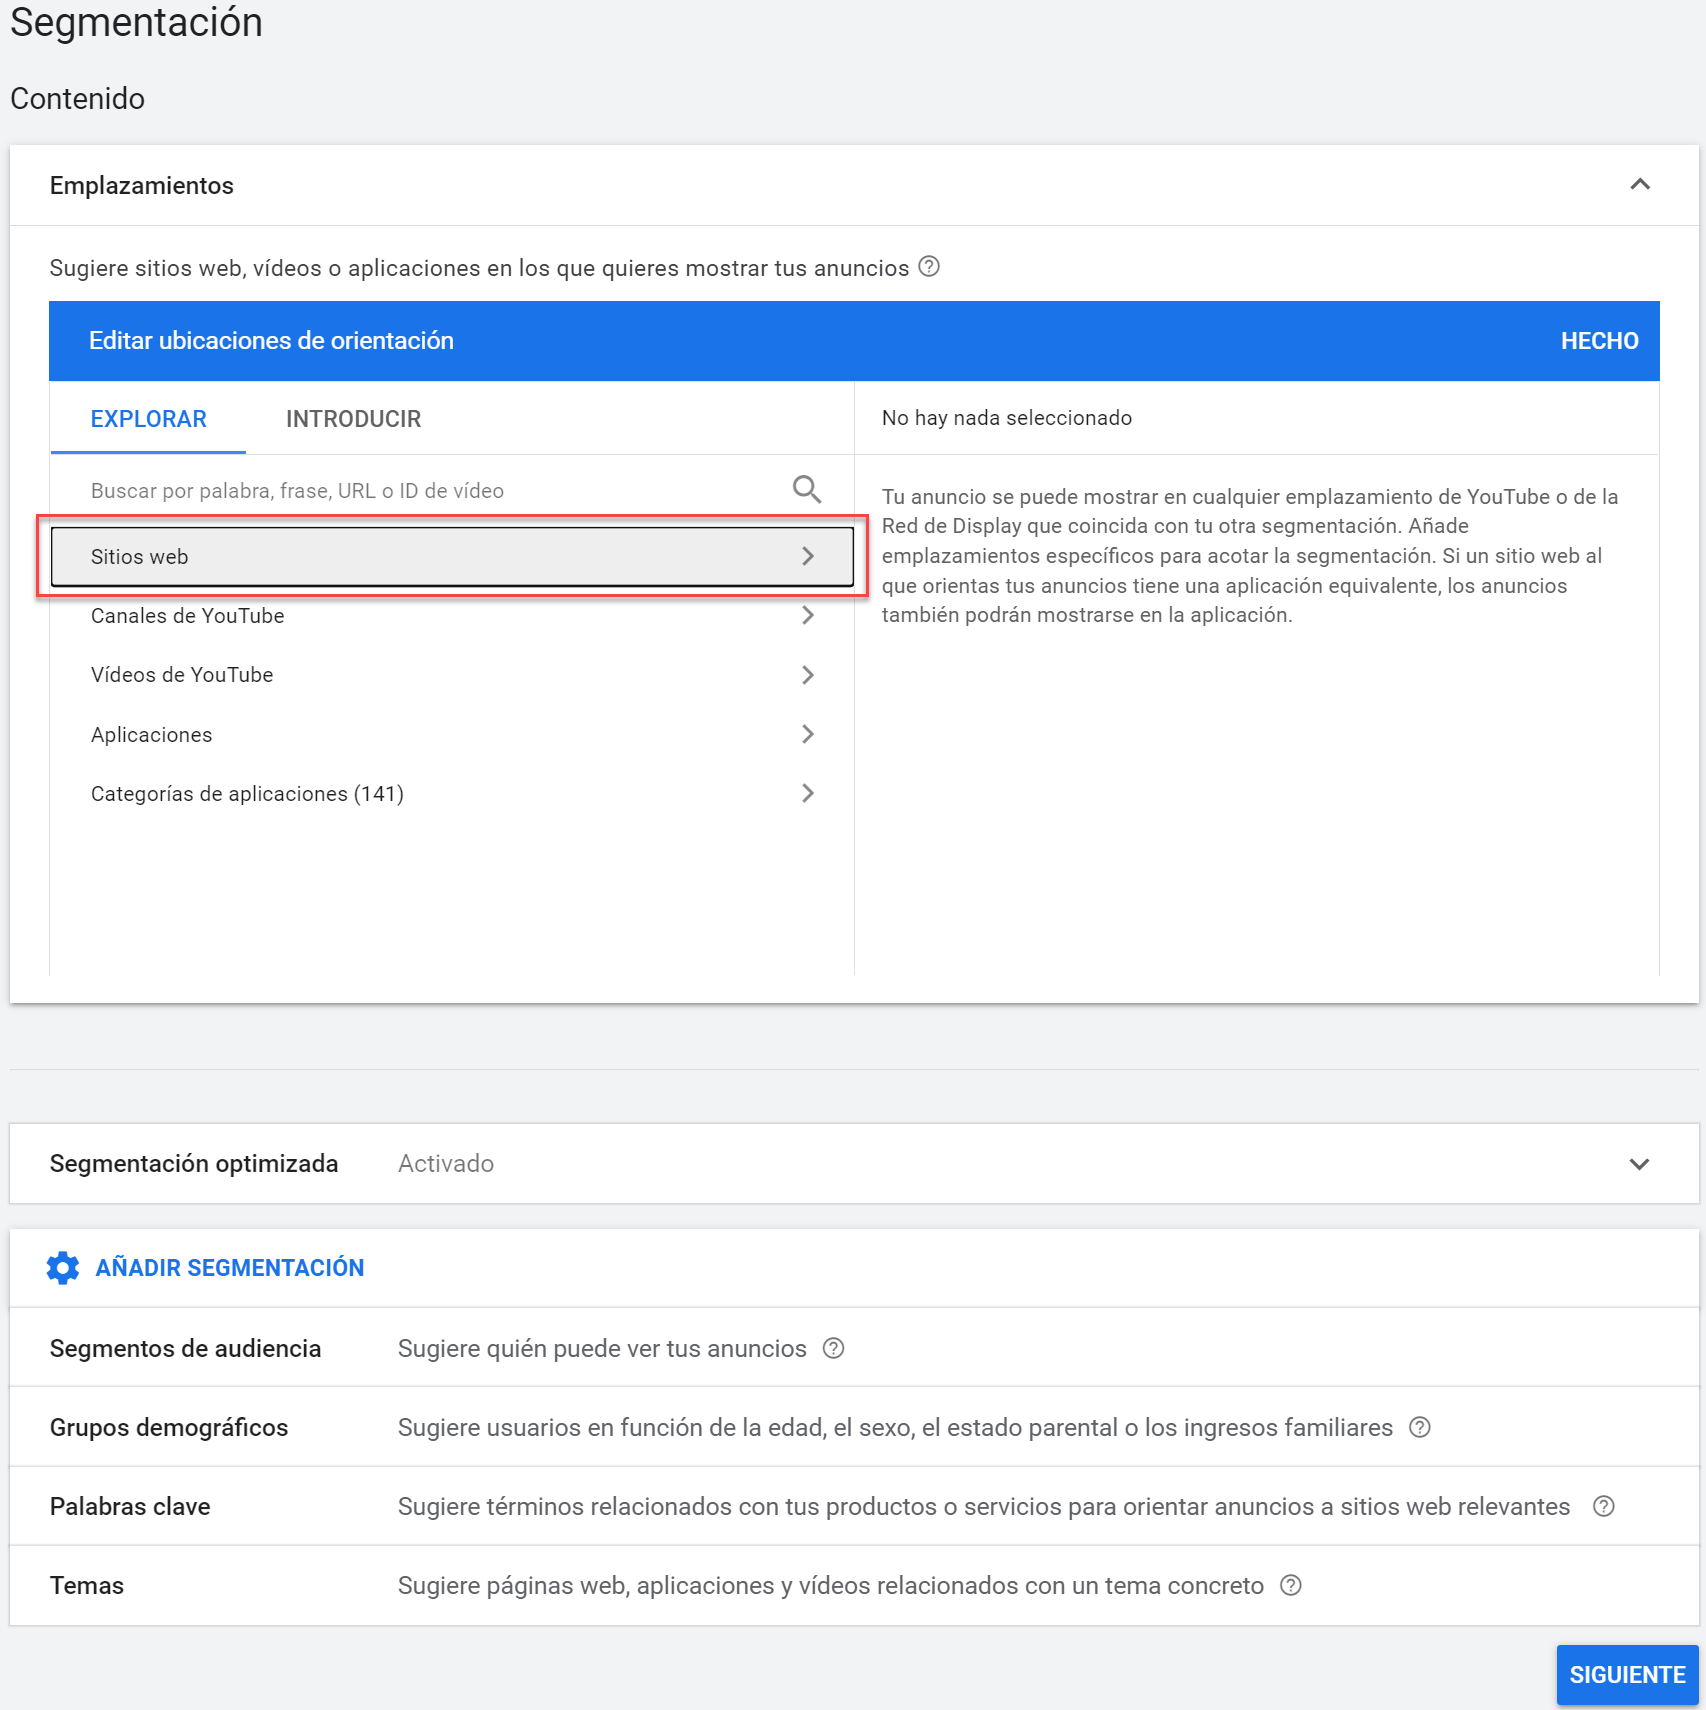
Task: Open help icon for Segmentos de audiencia
Action: 833,1348
